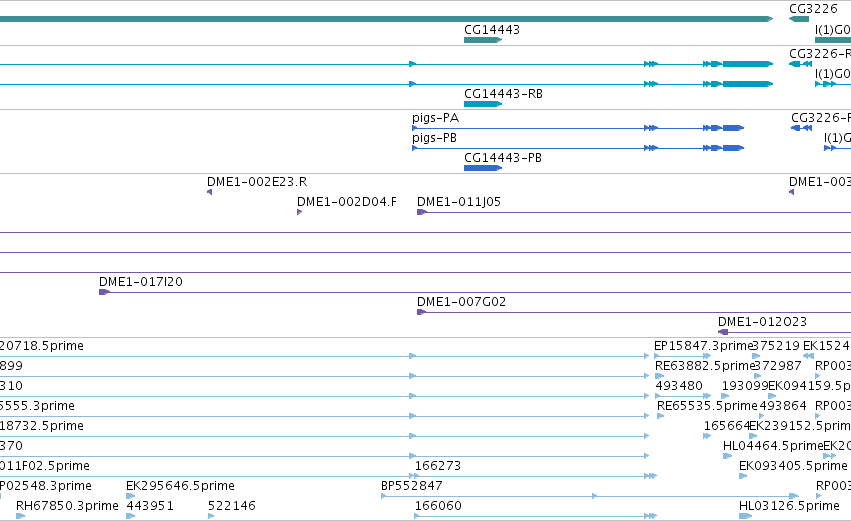Click the long teal gene bar at top
Viewport: 851px width, 521px height.
click(x=386, y=19)
